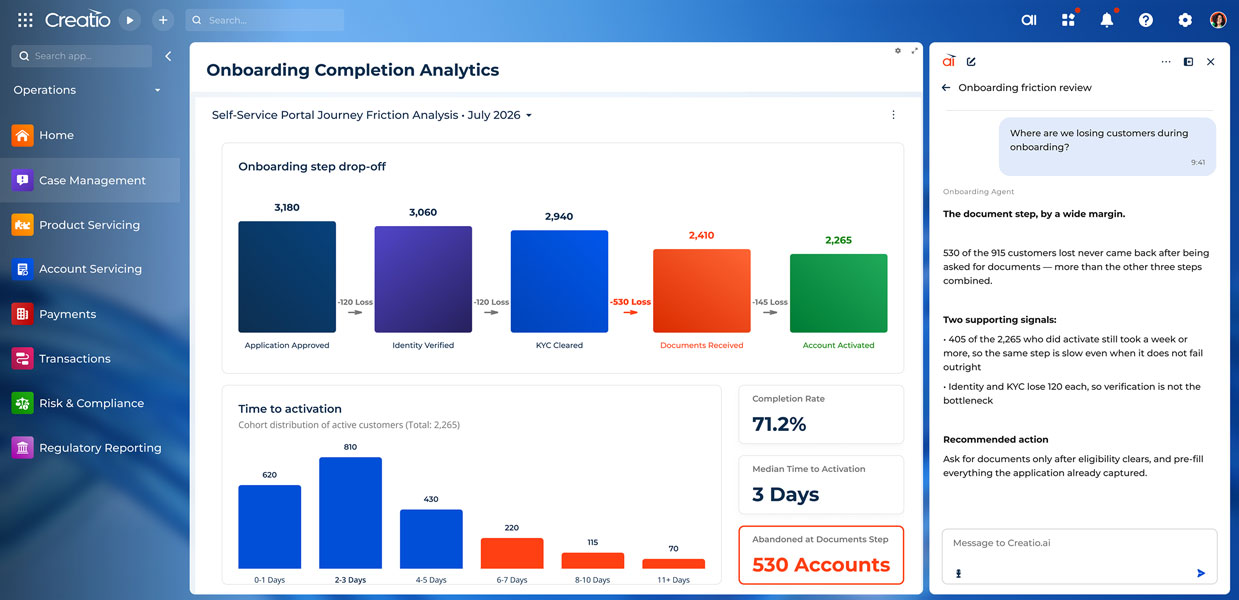Start new chat with edit icon
This screenshot has width=1239, height=600.
(x=971, y=62)
